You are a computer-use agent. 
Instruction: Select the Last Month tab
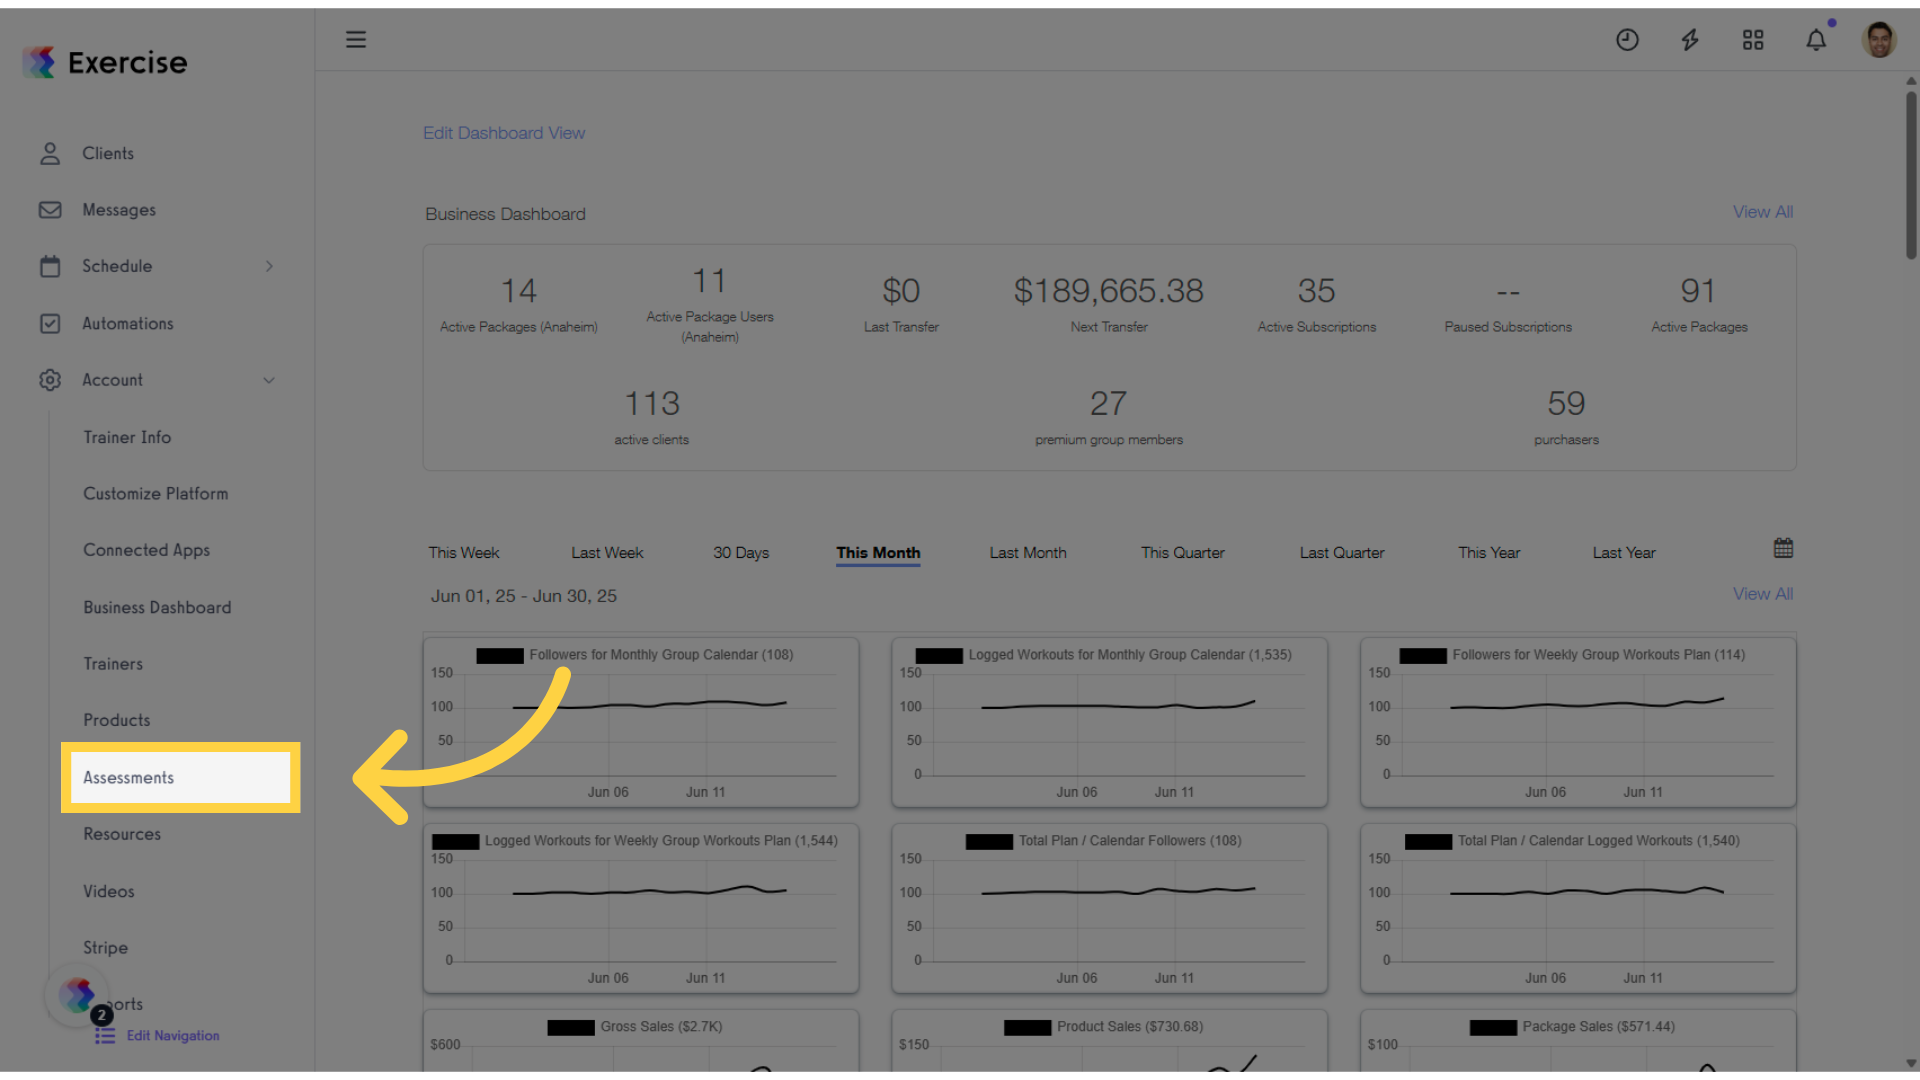pyautogui.click(x=1028, y=553)
